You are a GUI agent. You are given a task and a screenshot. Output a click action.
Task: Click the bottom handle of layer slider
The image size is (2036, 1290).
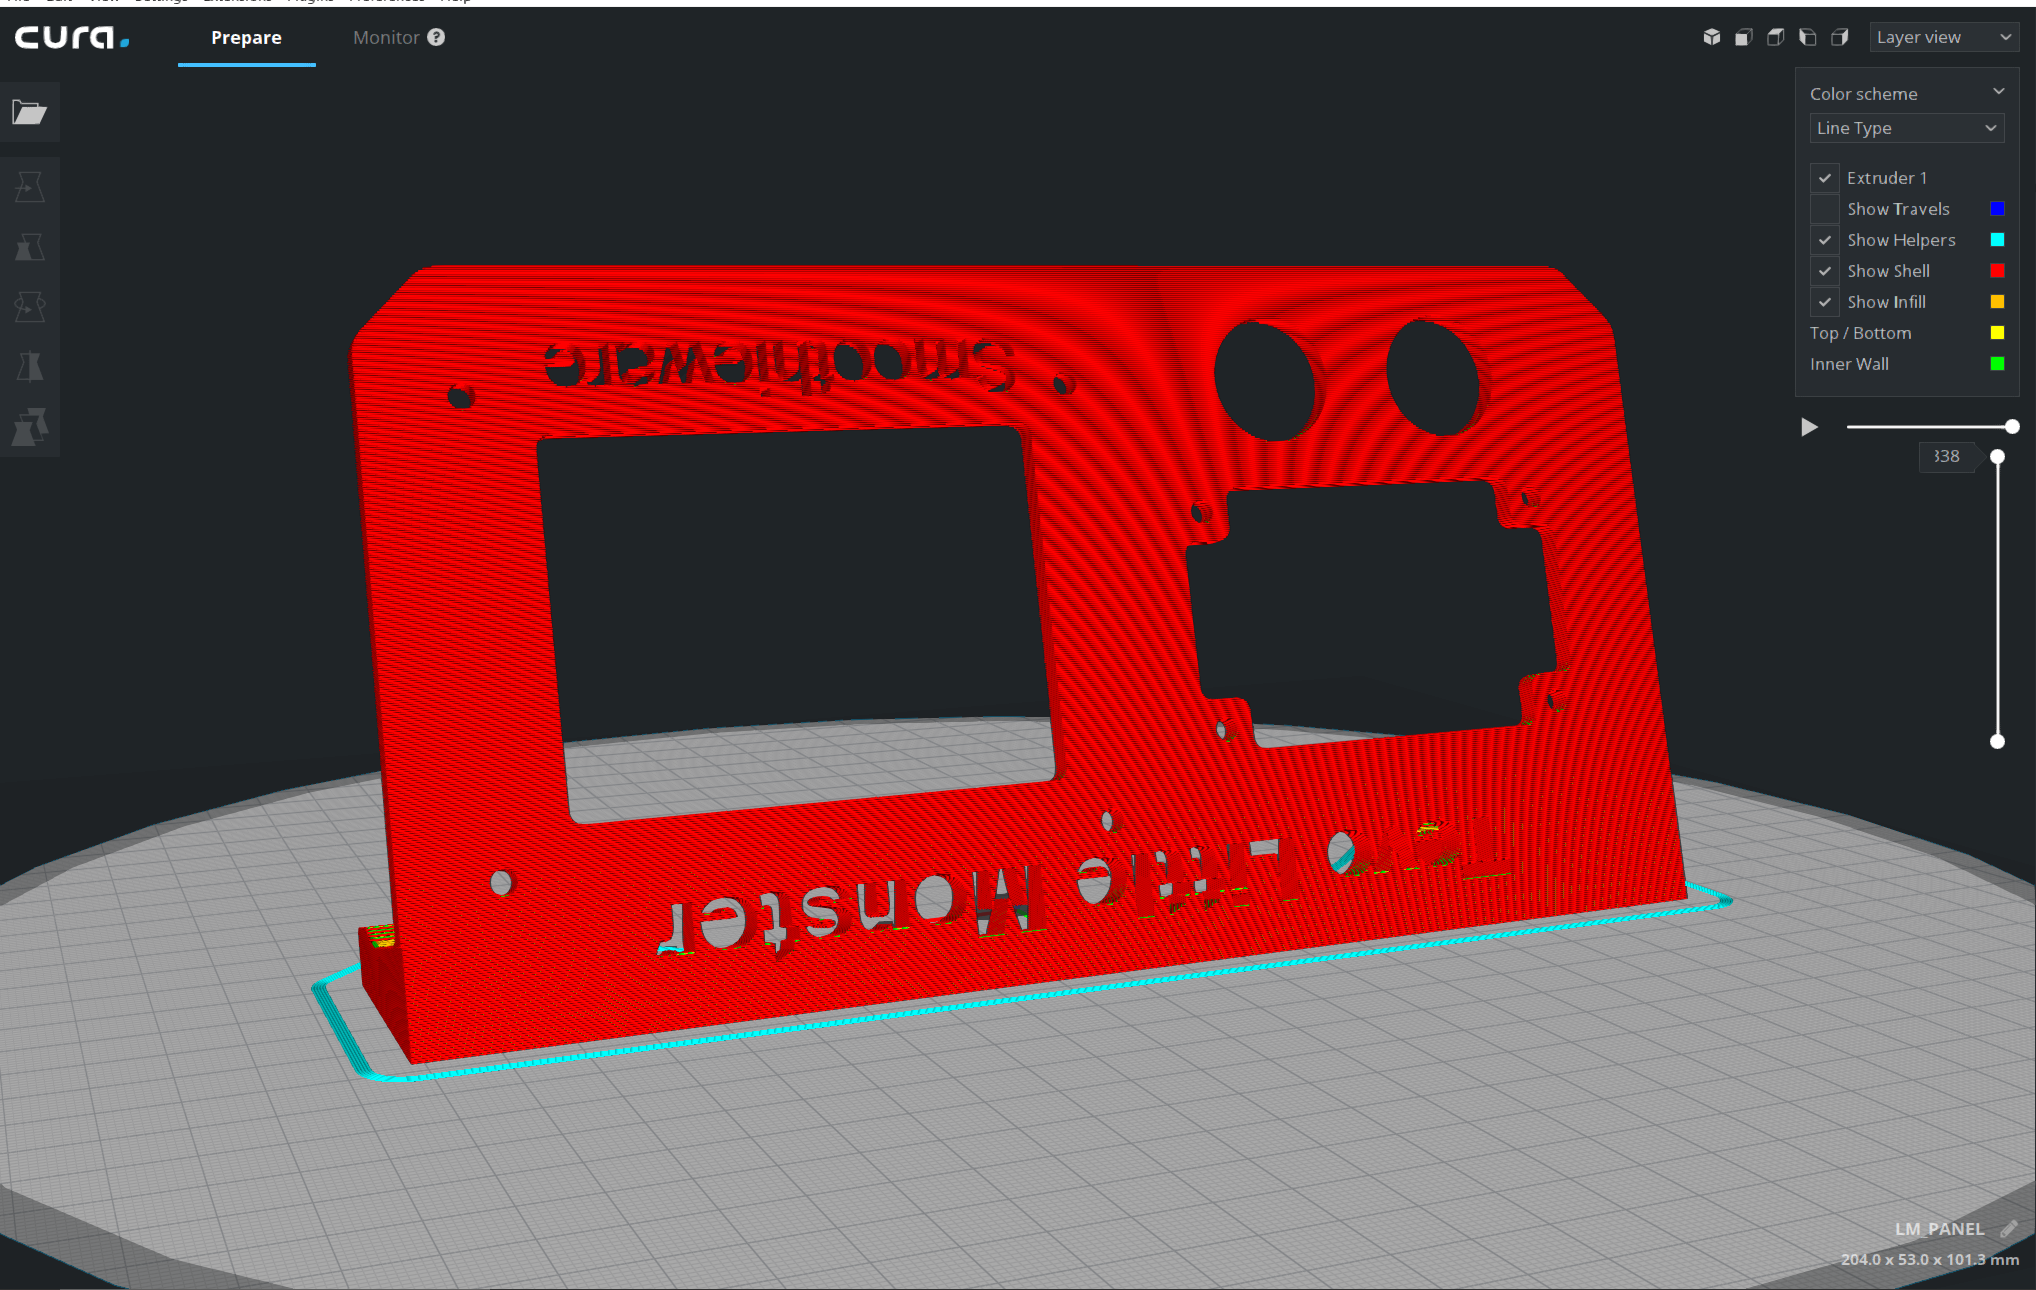point(1997,741)
